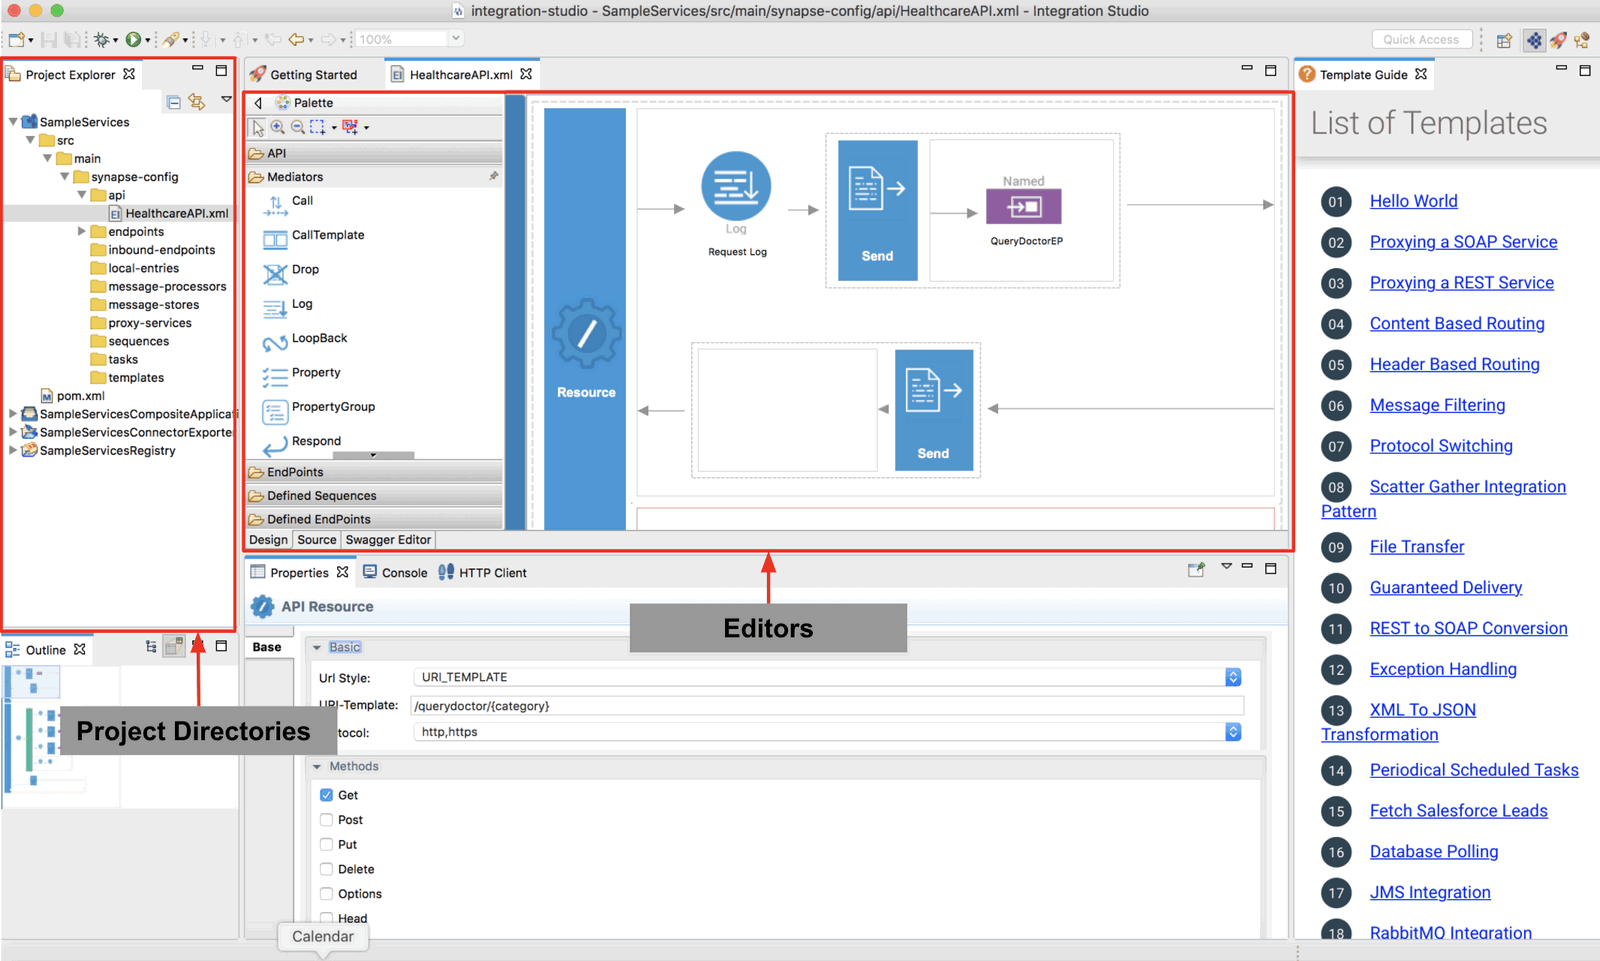Expand the Defined Sequences palette drawer

[x=374, y=496]
